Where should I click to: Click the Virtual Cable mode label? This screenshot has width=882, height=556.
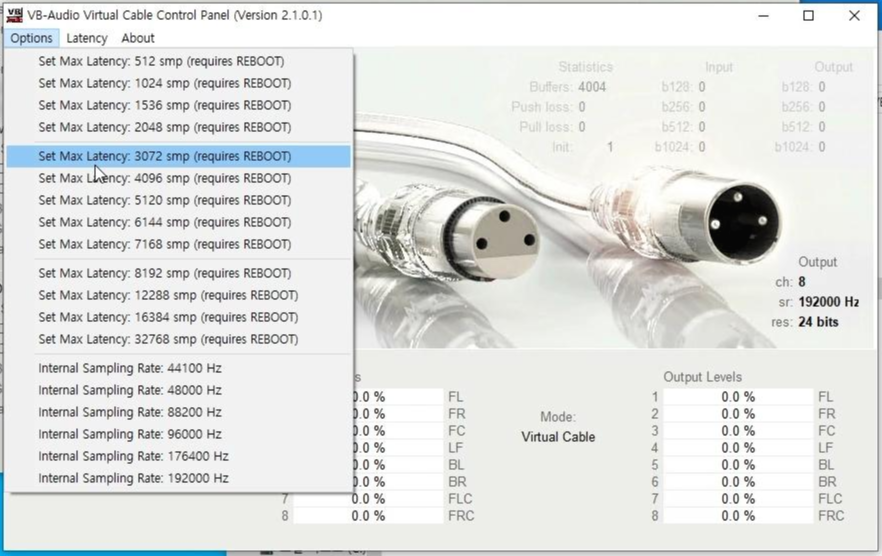(558, 437)
